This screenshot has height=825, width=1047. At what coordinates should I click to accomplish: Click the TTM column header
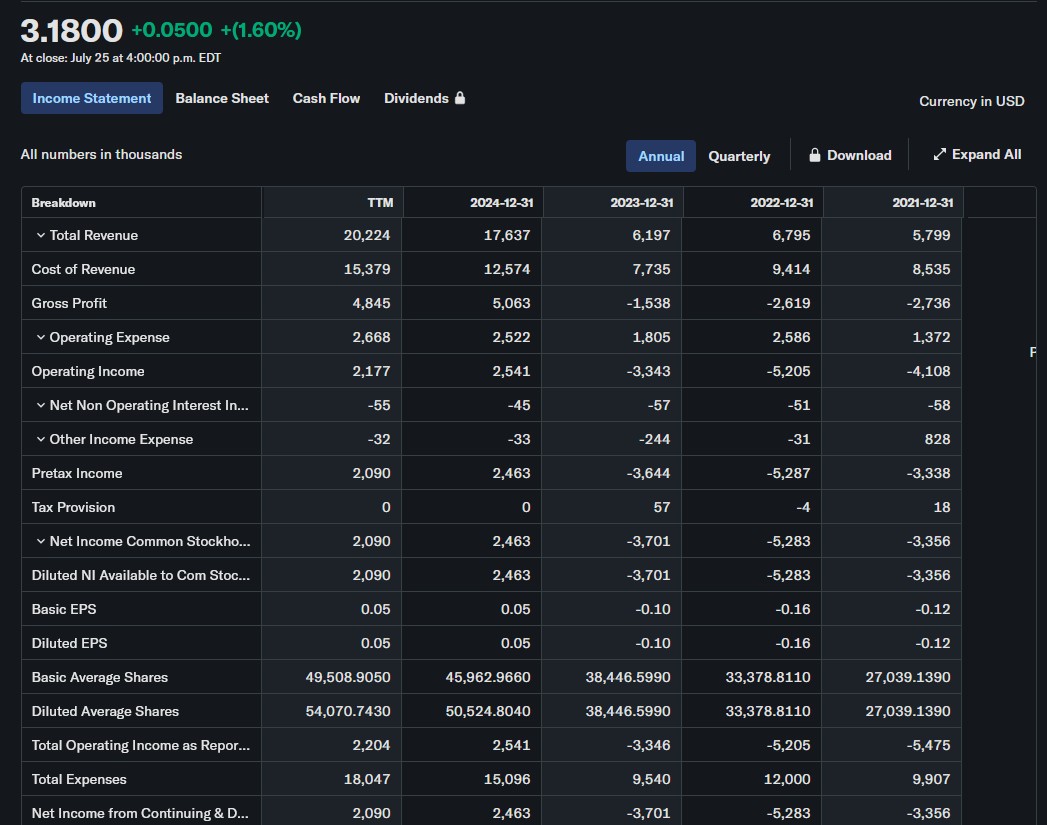(x=380, y=203)
